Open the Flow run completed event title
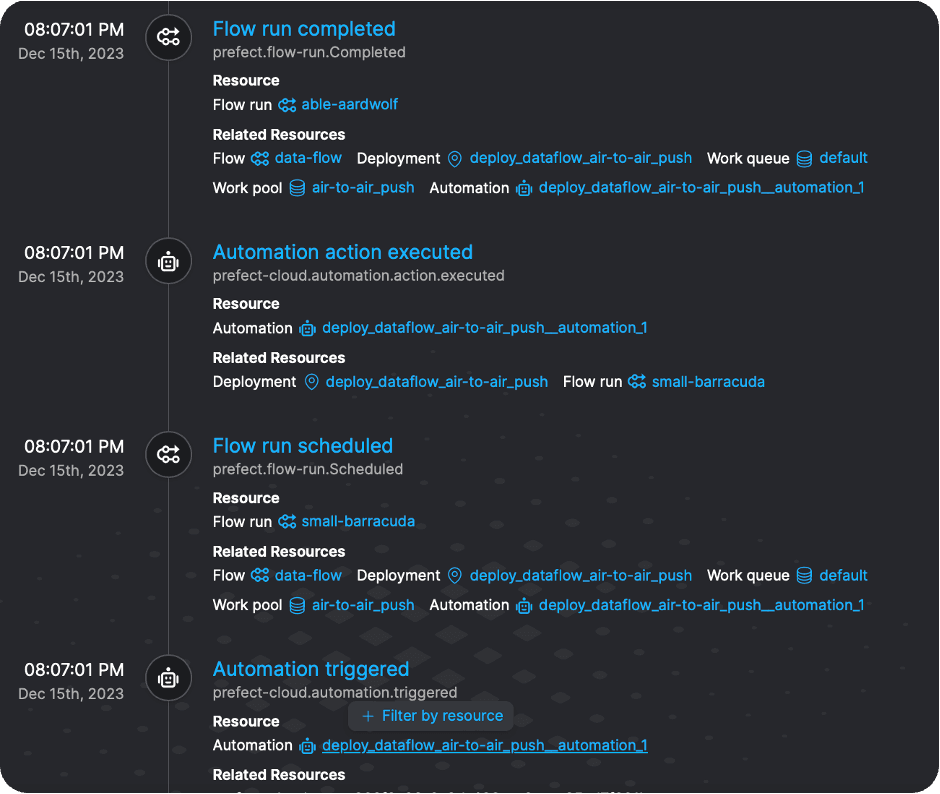Image resolution: width=940 pixels, height=794 pixels. 304,29
